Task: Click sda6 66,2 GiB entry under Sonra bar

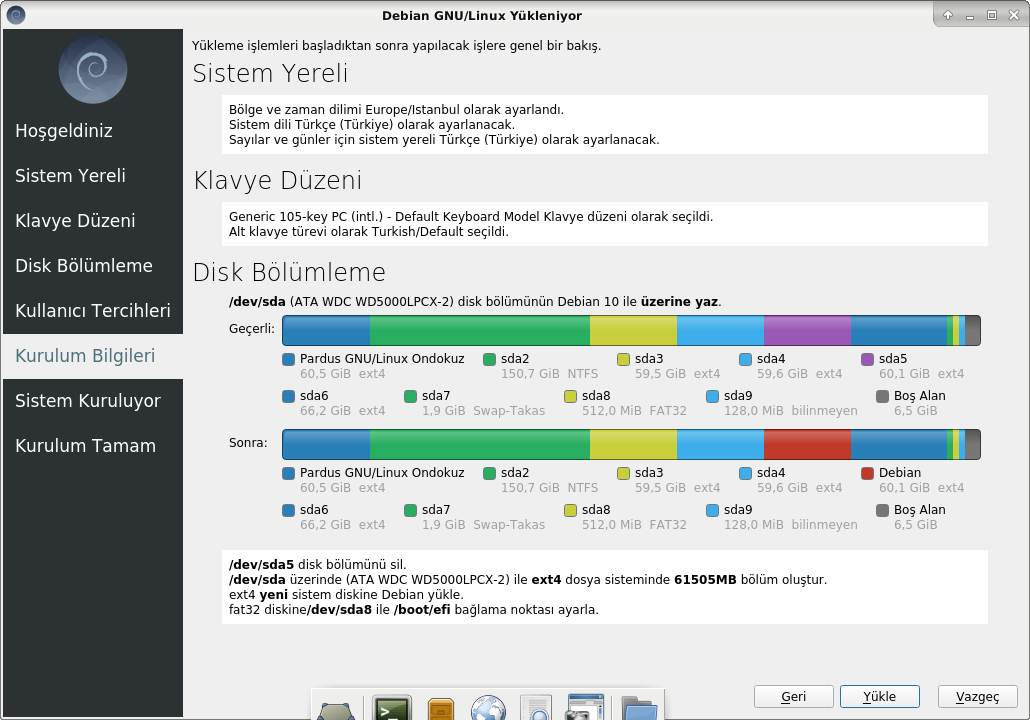Action: coord(334,517)
